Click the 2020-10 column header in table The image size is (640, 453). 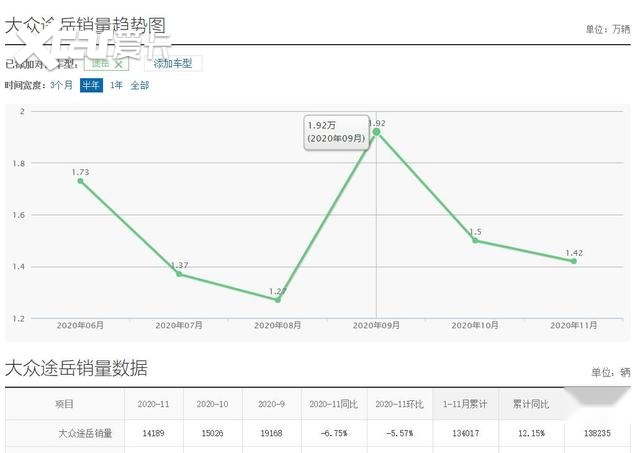214,404
